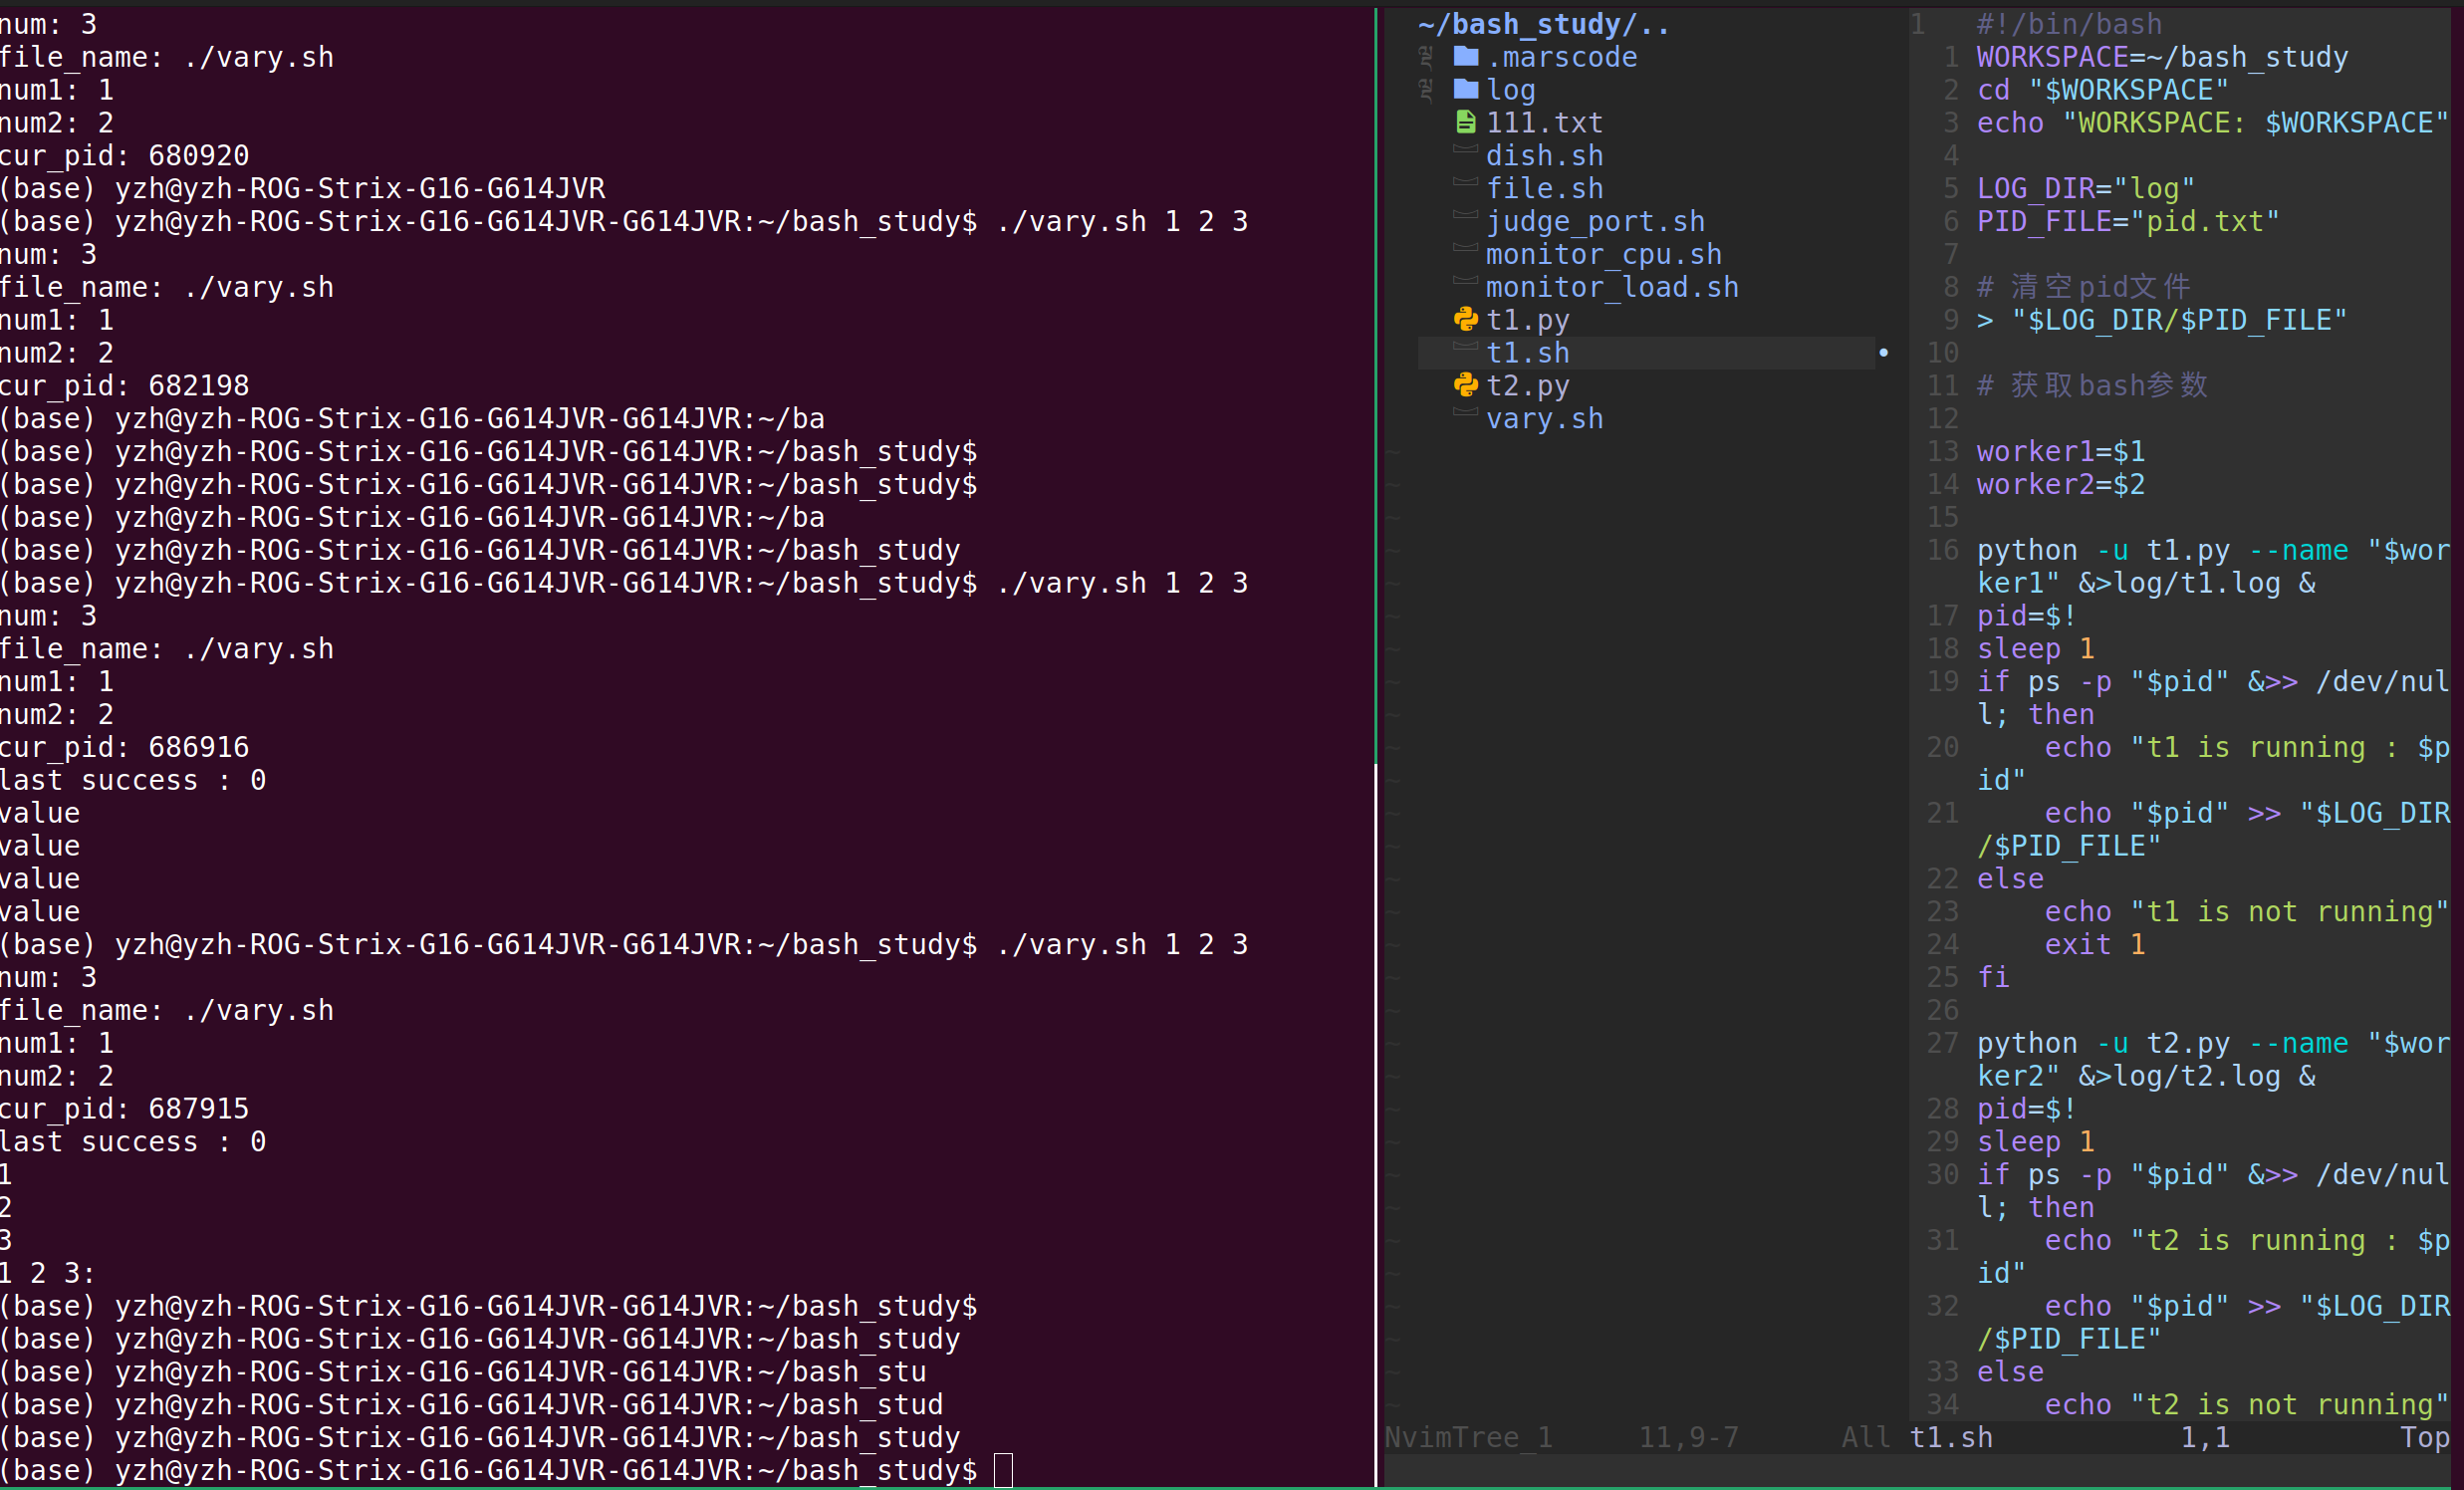Click the NvimTree_1 status bar label
2464x1490 pixels.
pos(1468,1437)
